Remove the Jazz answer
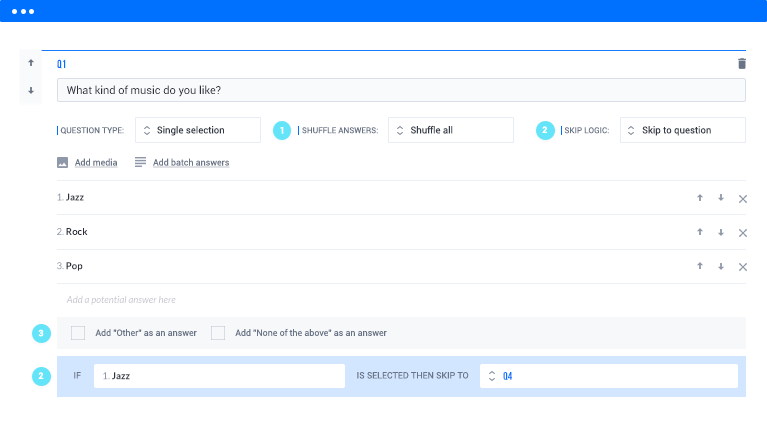 coord(743,199)
